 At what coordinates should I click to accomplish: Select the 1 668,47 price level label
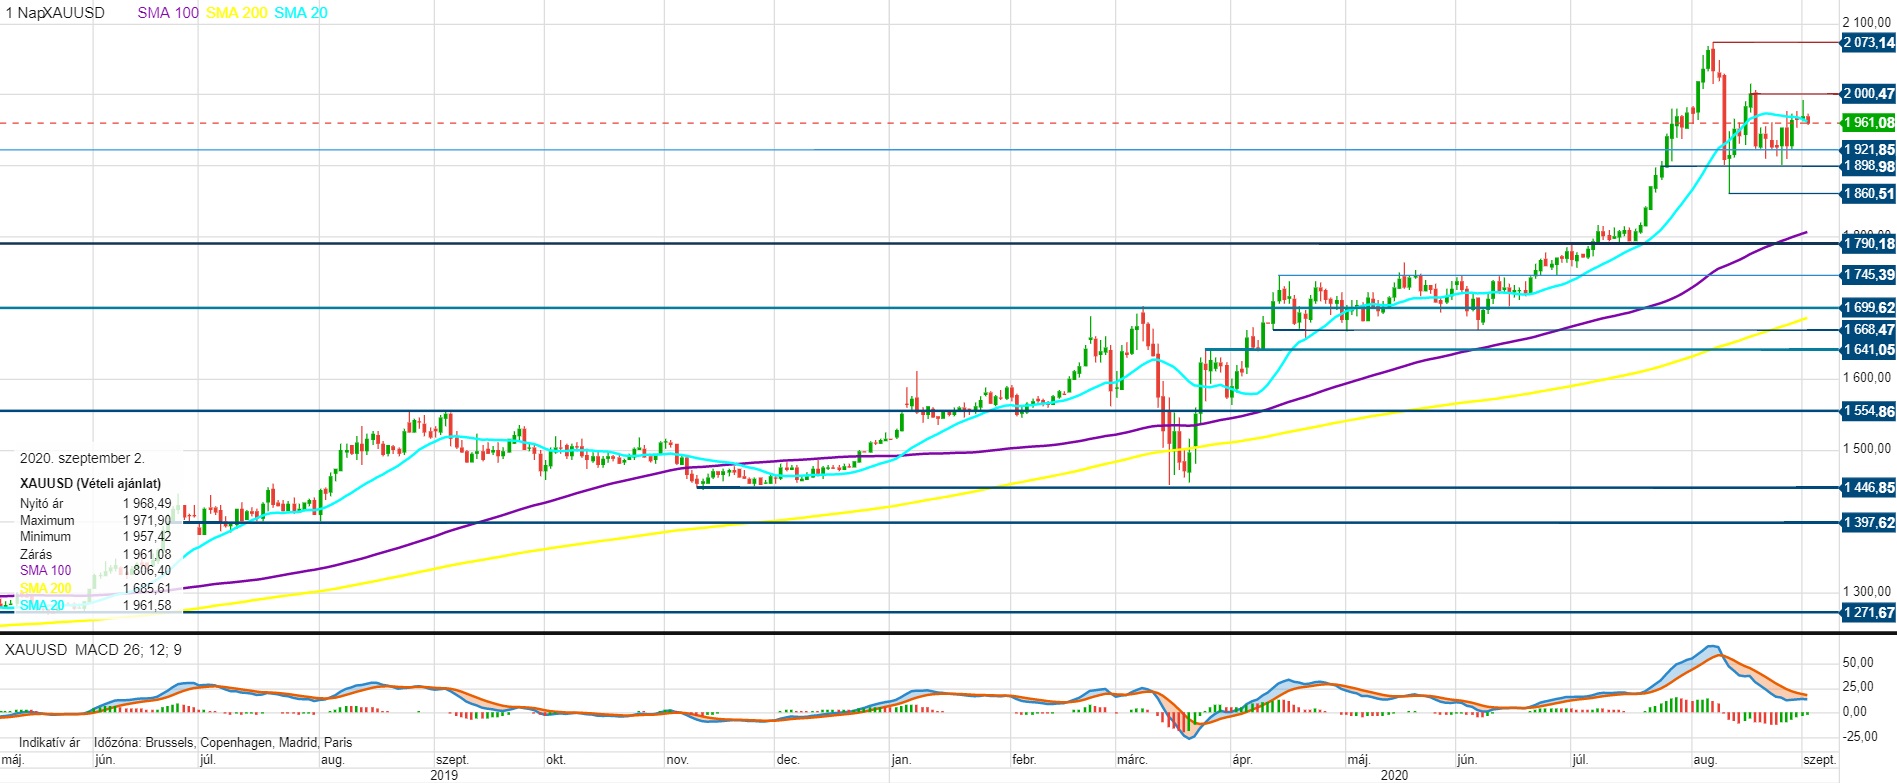pyautogui.click(x=1869, y=330)
